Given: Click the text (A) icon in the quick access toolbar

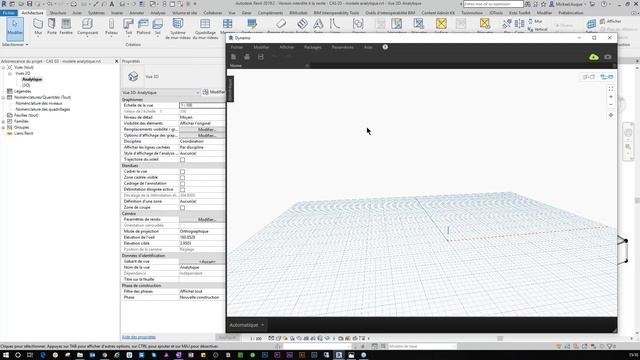Looking at the screenshot, I should pyautogui.click(x=112, y=4).
